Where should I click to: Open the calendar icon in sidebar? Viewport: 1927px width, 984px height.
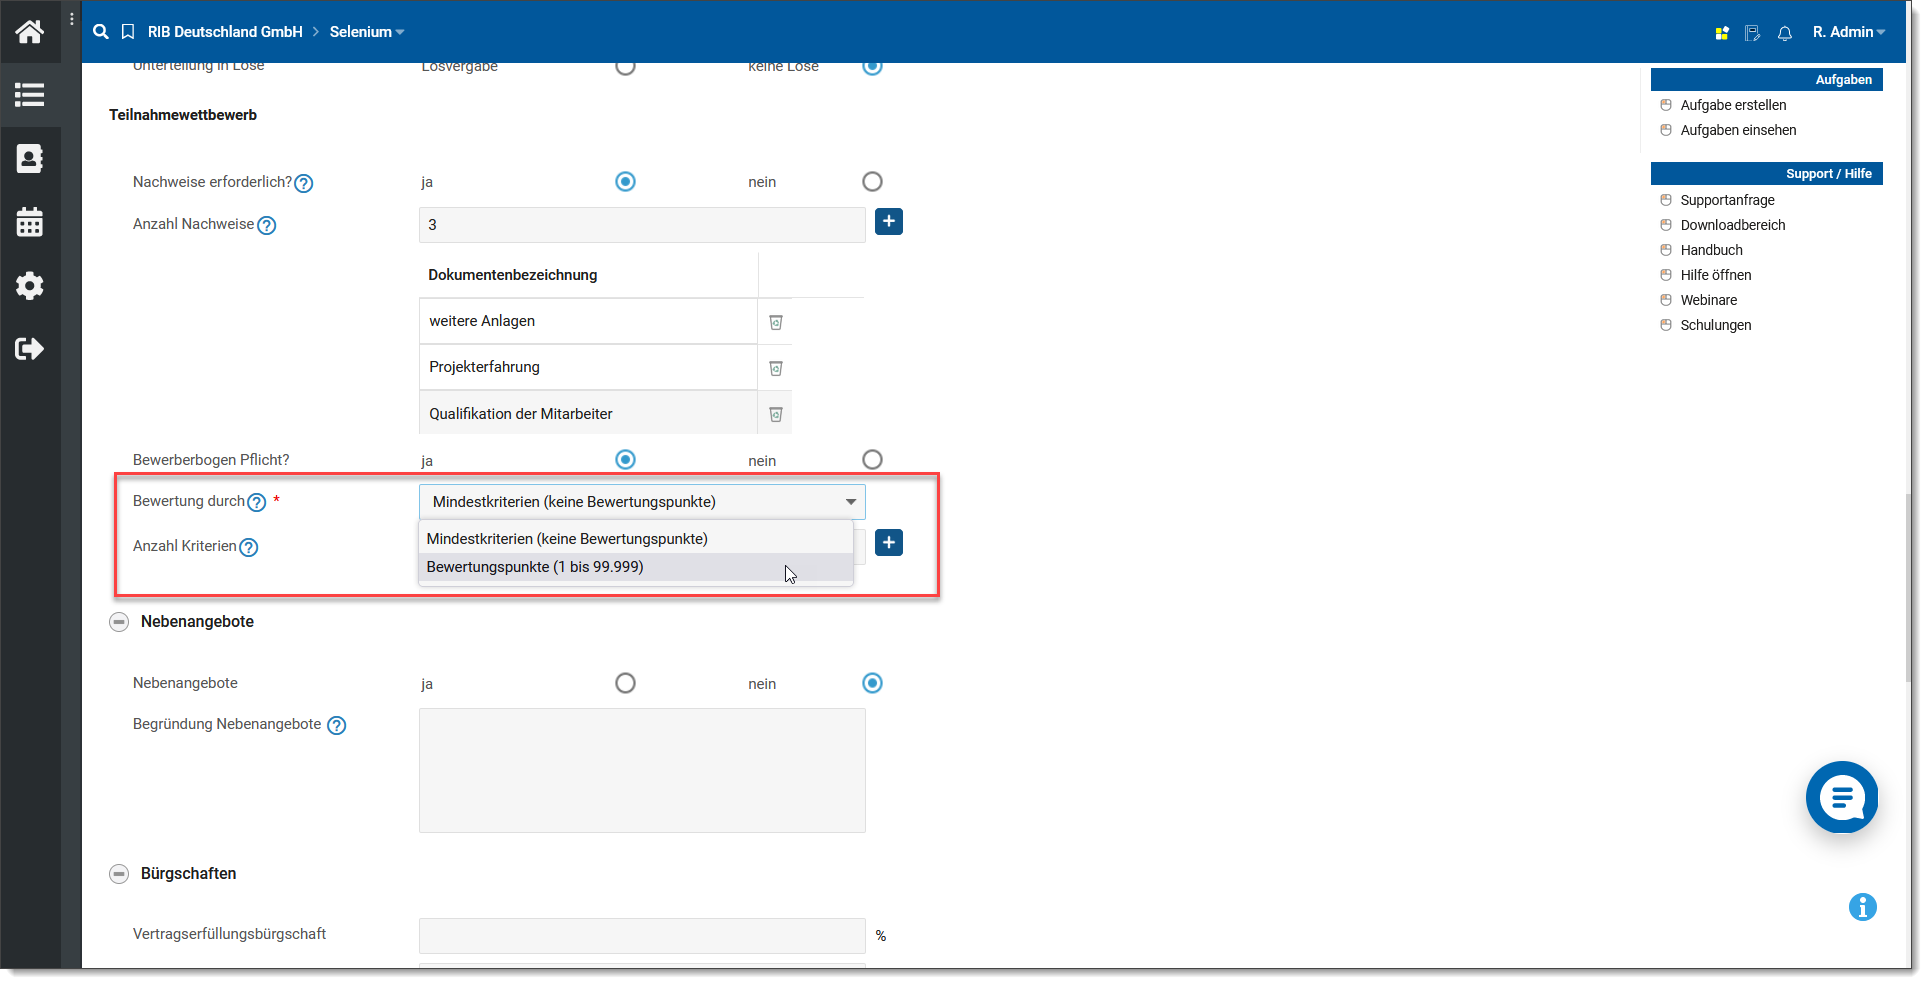30,222
